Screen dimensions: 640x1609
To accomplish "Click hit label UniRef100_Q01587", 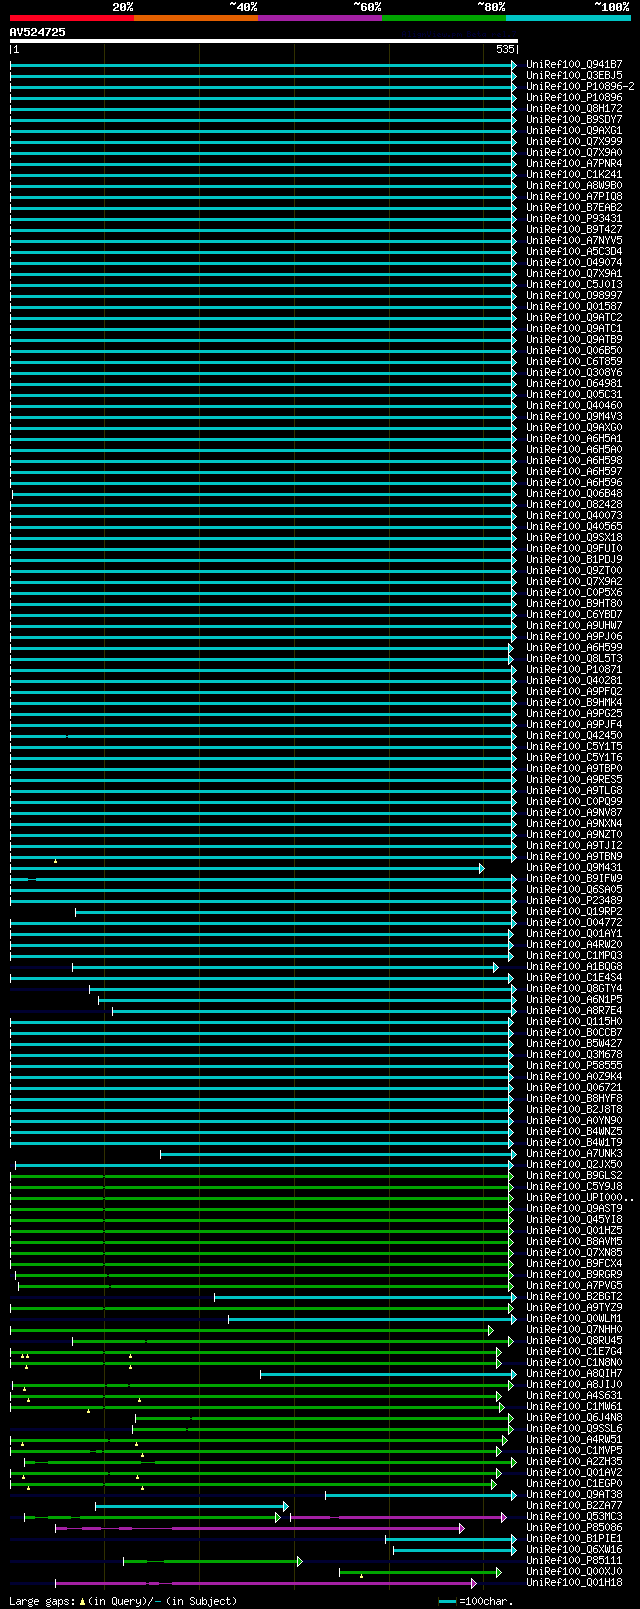I will coord(574,306).
